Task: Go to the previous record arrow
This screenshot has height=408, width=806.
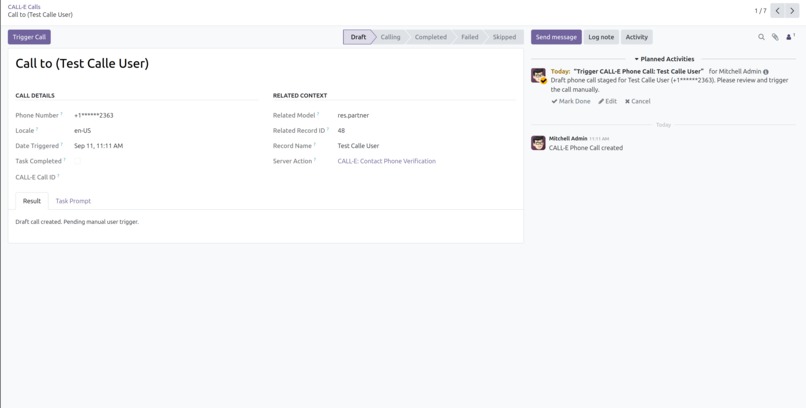Action: pyautogui.click(x=777, y=11)
